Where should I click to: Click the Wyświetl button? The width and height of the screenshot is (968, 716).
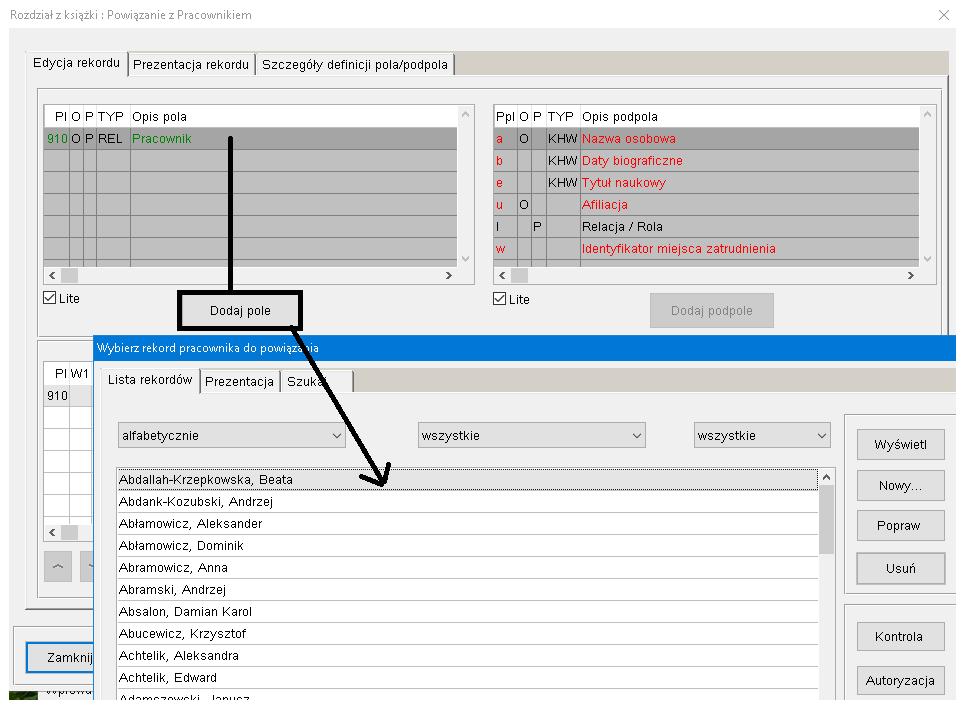(901, 445)
